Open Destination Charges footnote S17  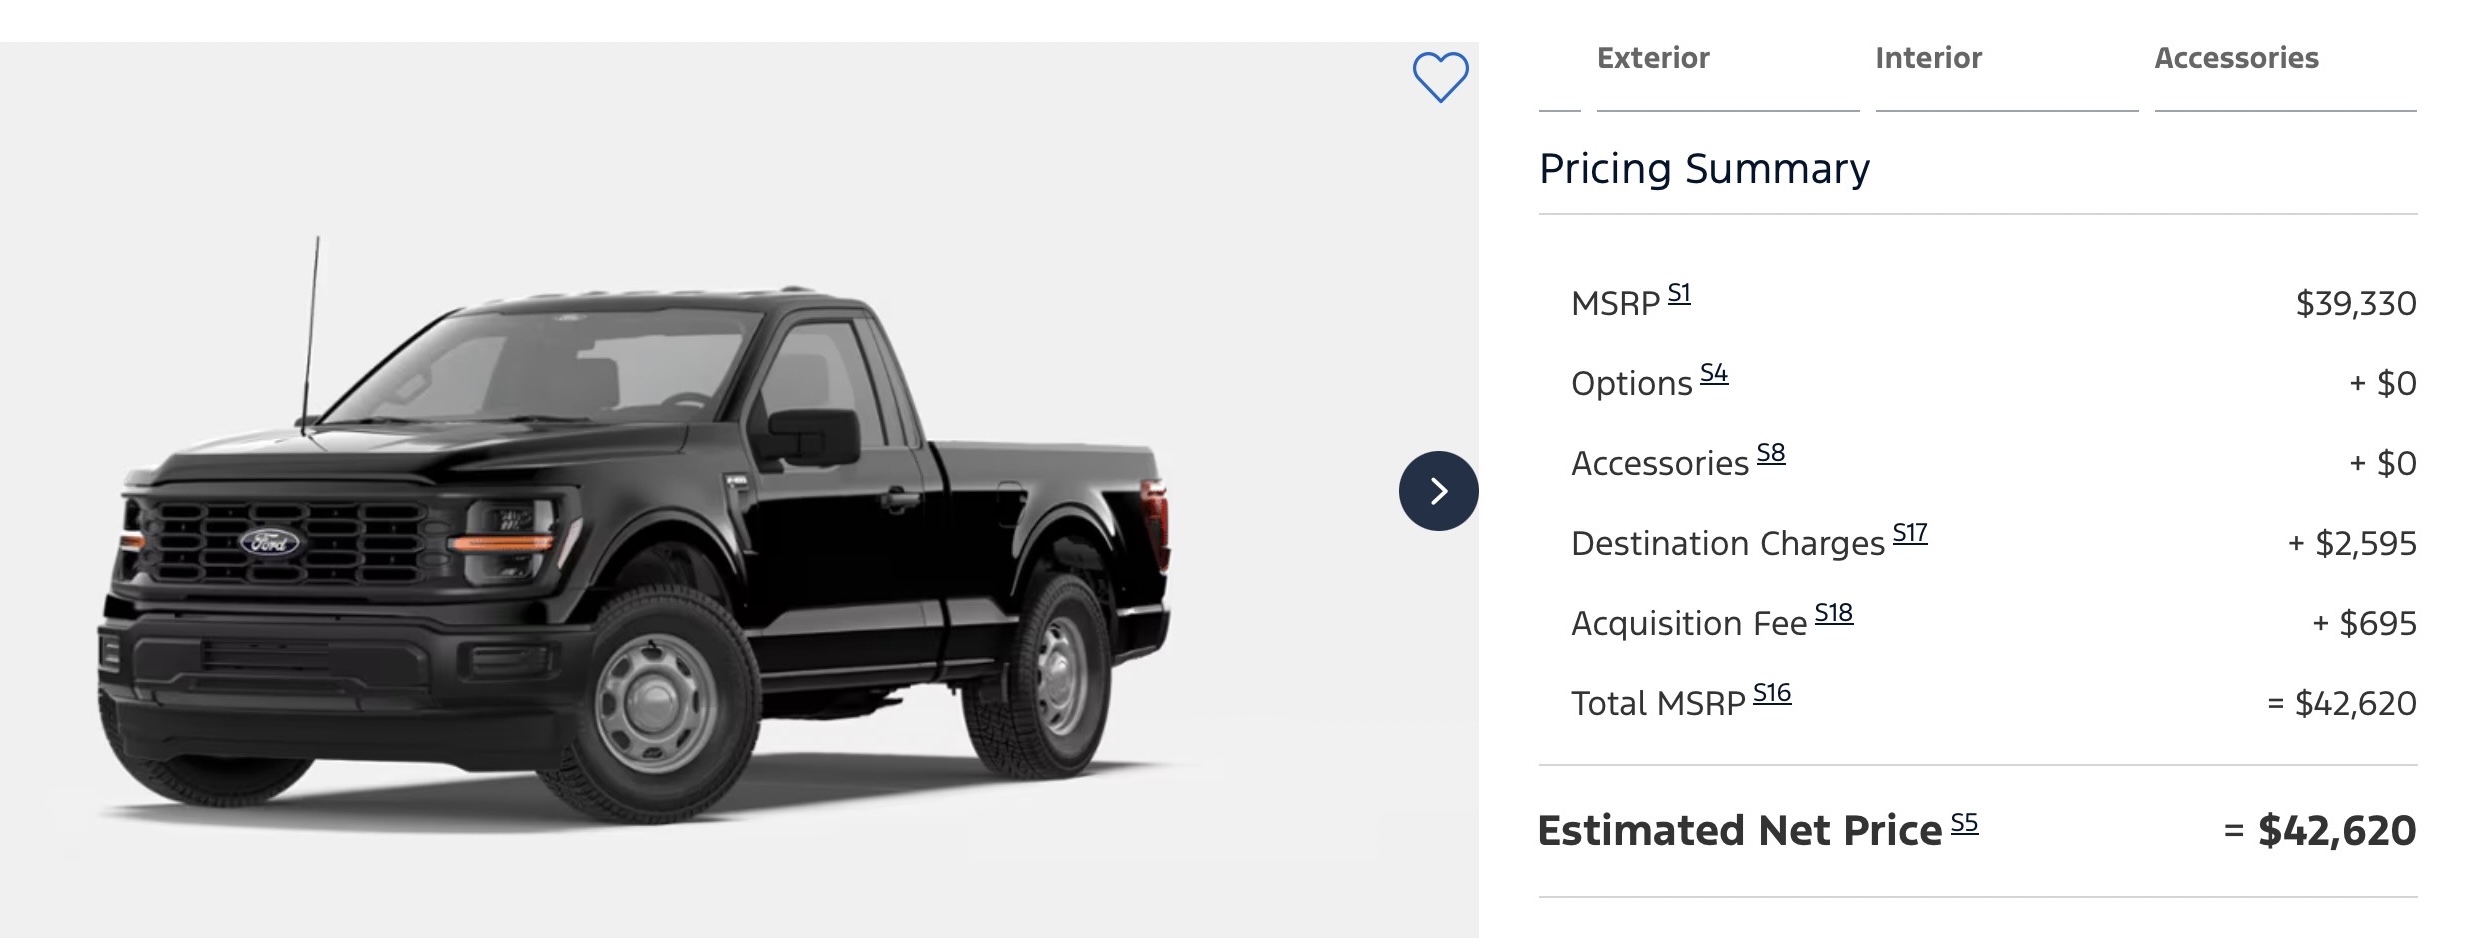(1910, 534)
